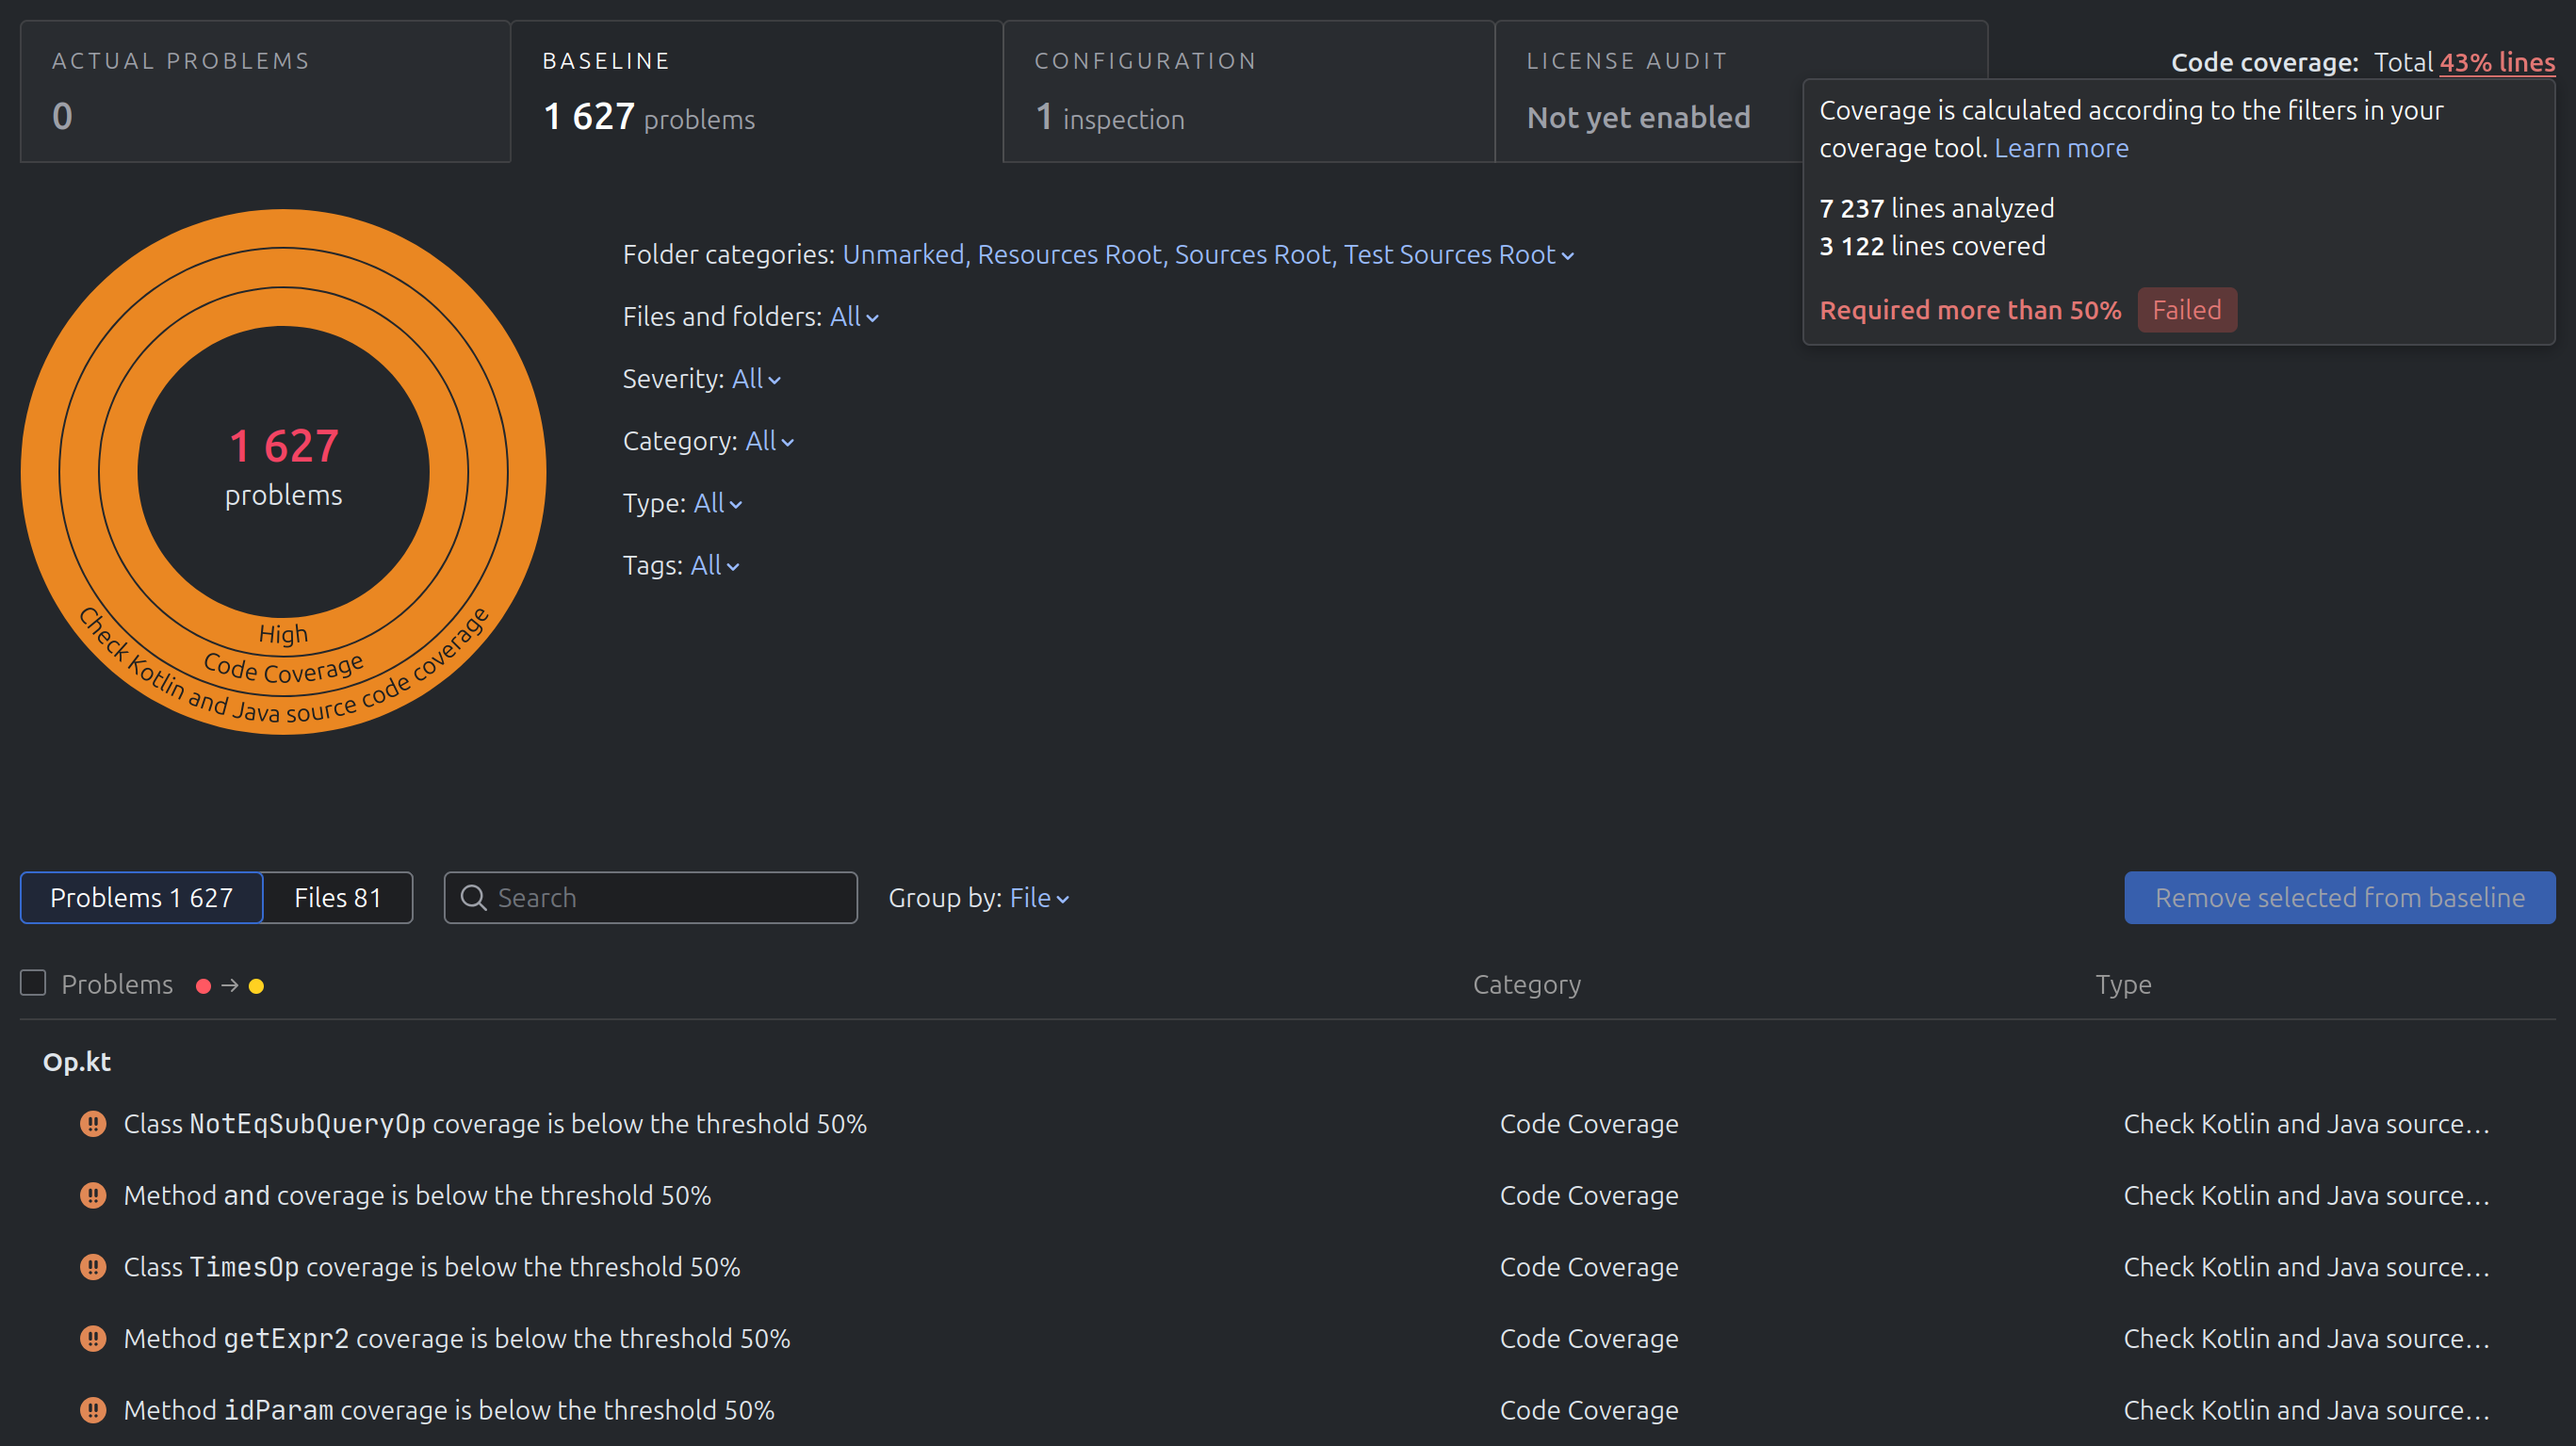Open the Learn more coverage link

2061,148
